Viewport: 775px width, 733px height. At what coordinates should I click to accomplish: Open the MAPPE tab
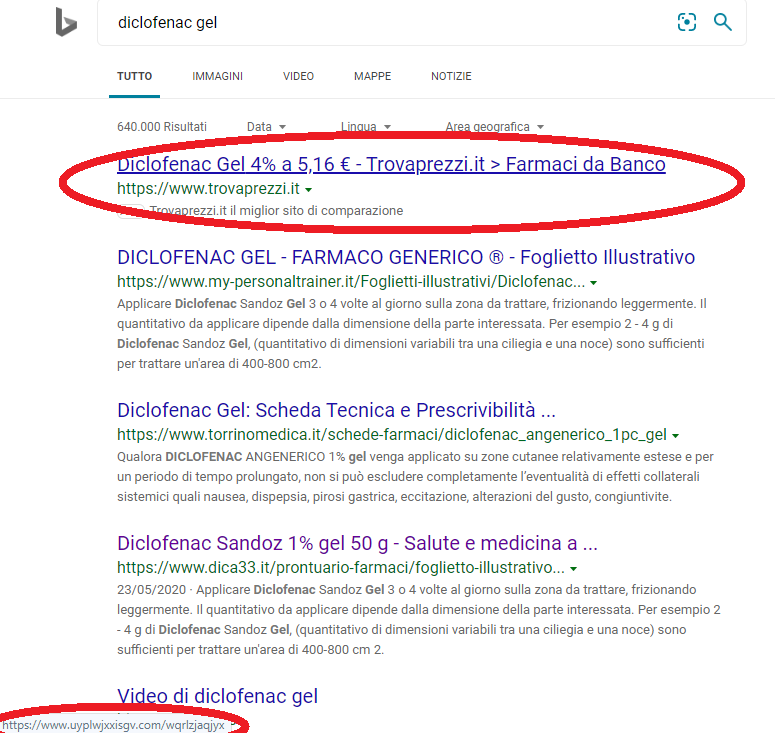coord(372,76)
